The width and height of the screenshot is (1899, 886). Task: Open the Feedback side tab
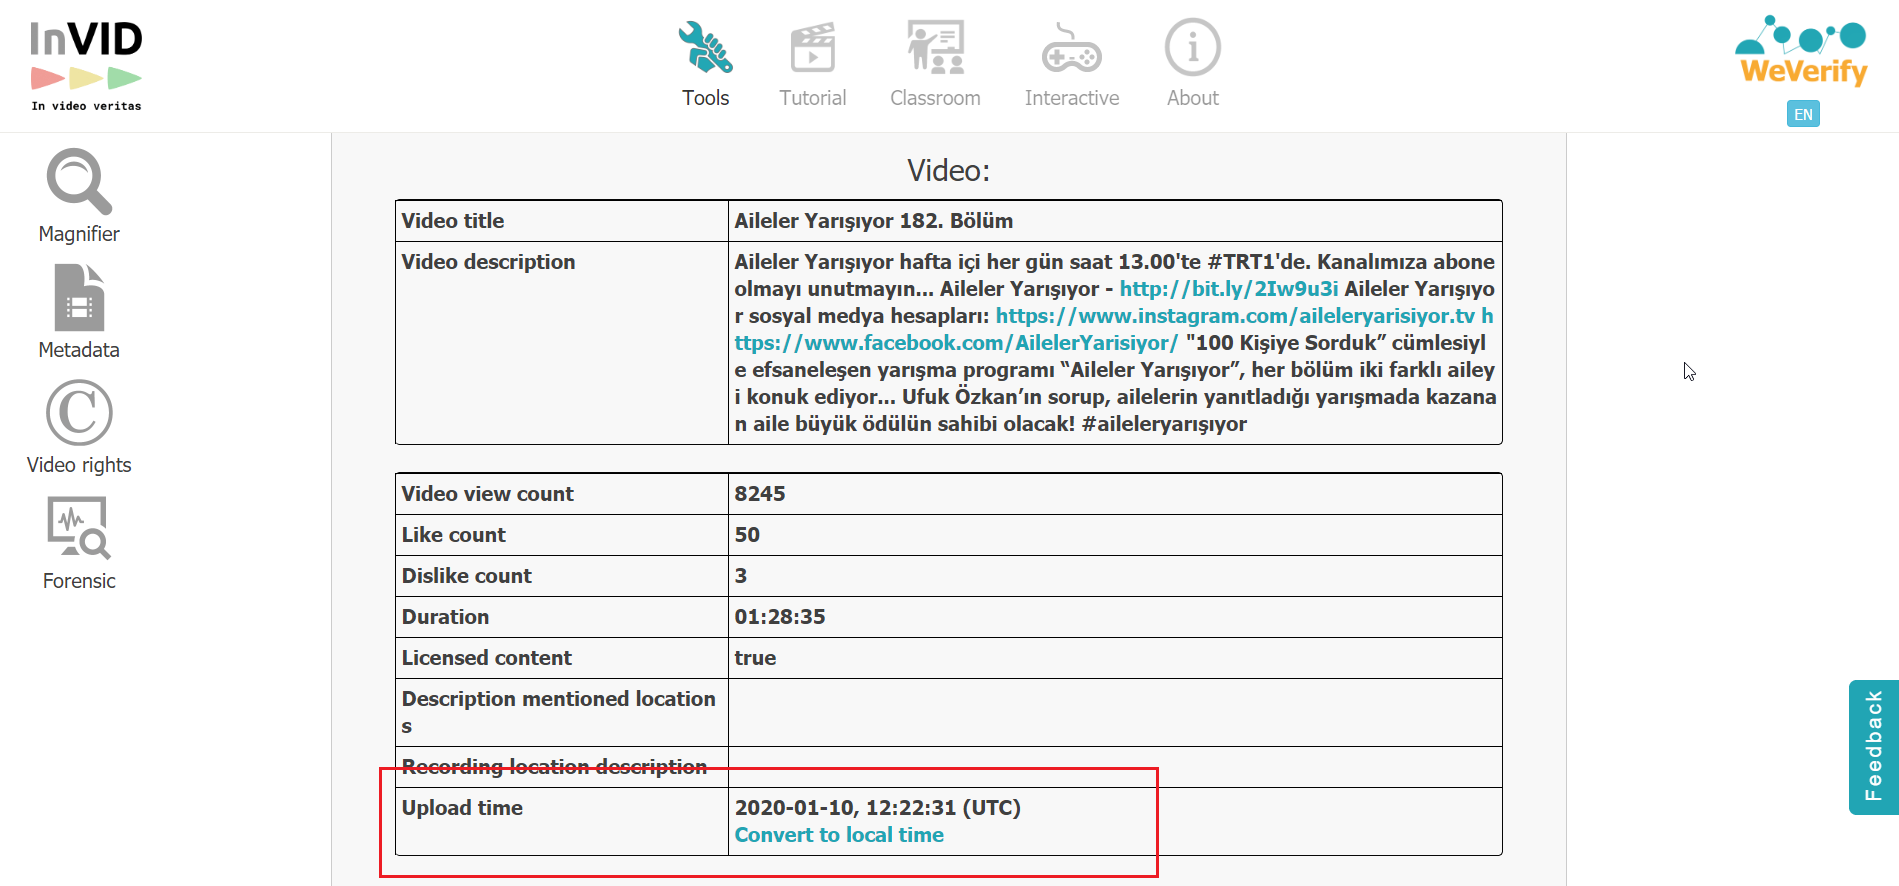click(1873, 747)
